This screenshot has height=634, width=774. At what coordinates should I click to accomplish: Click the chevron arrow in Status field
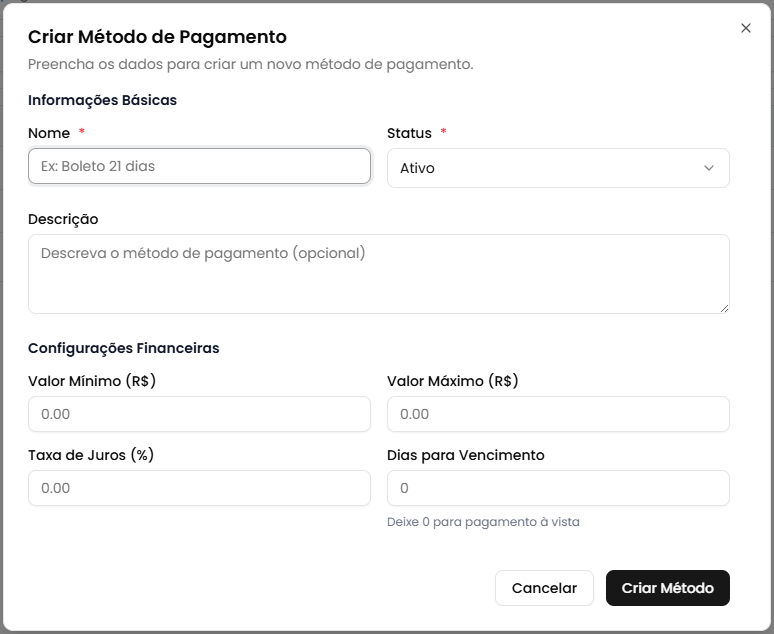709,168
